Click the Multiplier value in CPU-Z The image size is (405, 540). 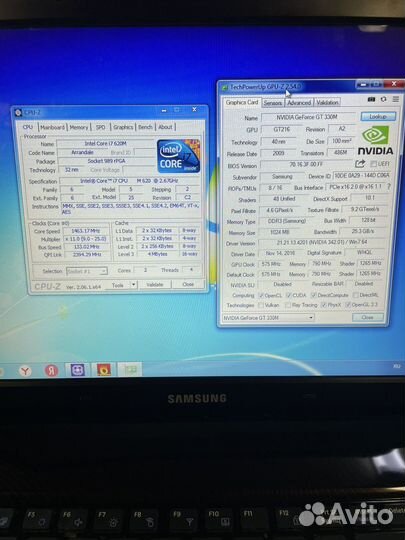point(85,239)
